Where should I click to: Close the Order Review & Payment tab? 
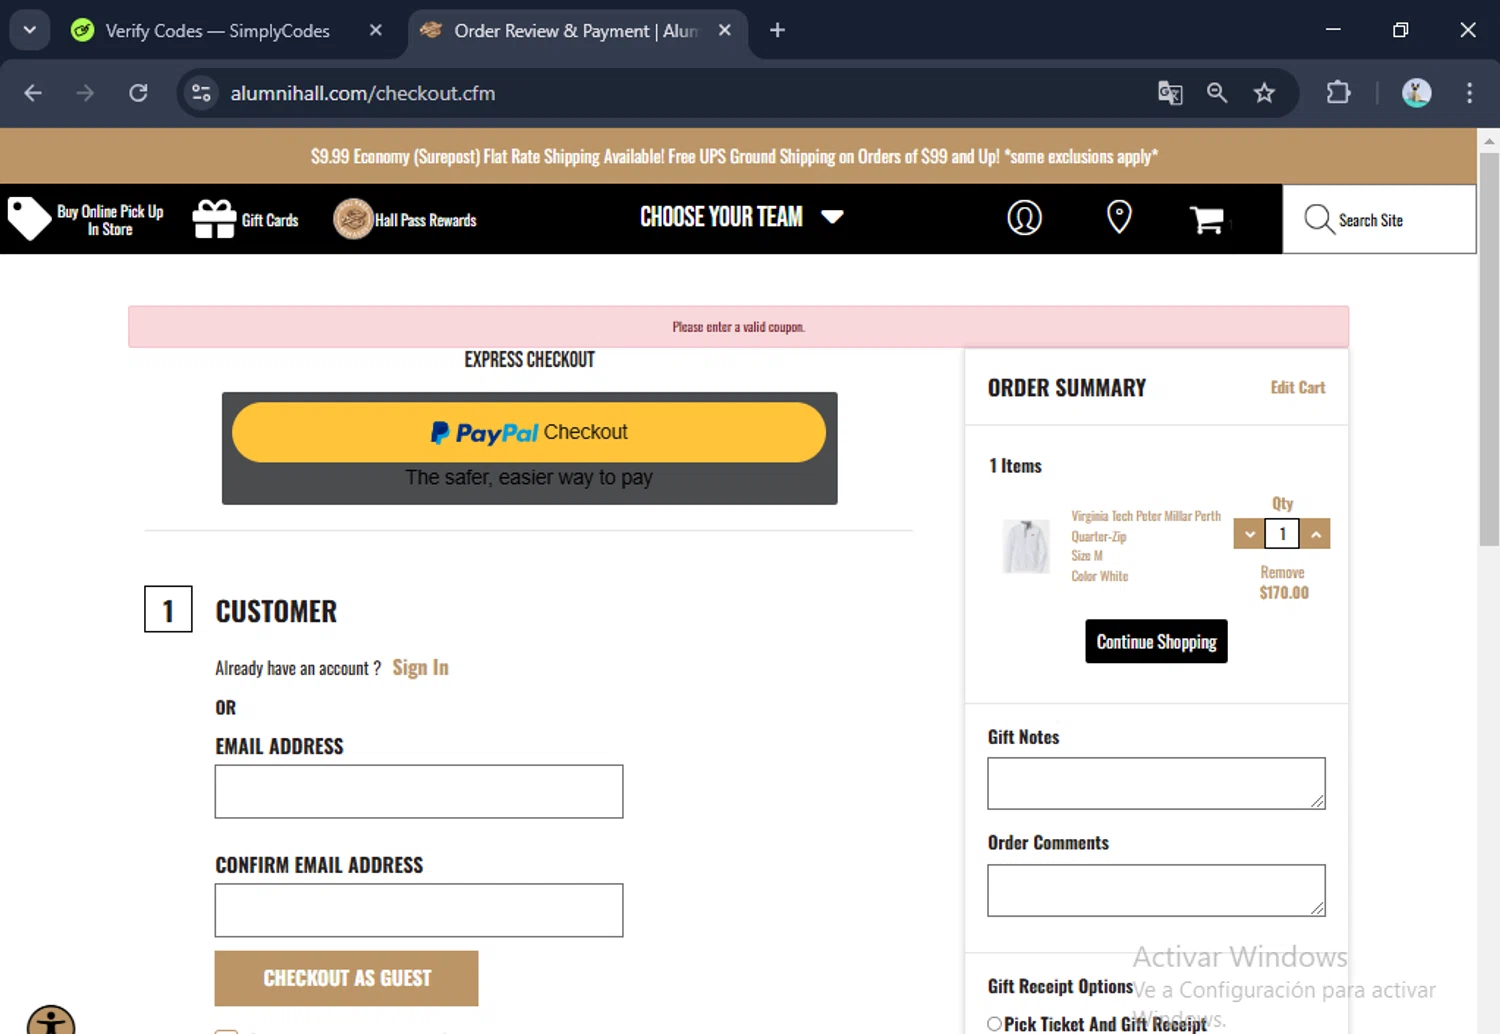pyautogui.click(x=725, y=31)
